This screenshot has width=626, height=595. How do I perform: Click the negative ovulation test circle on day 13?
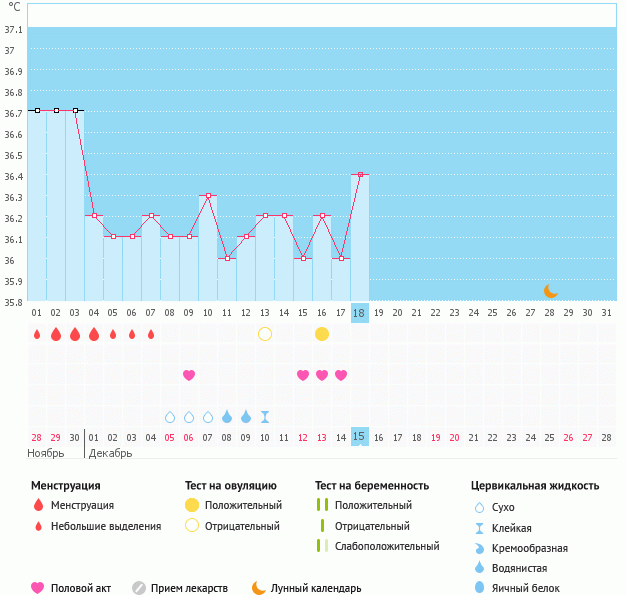point(265,334)
